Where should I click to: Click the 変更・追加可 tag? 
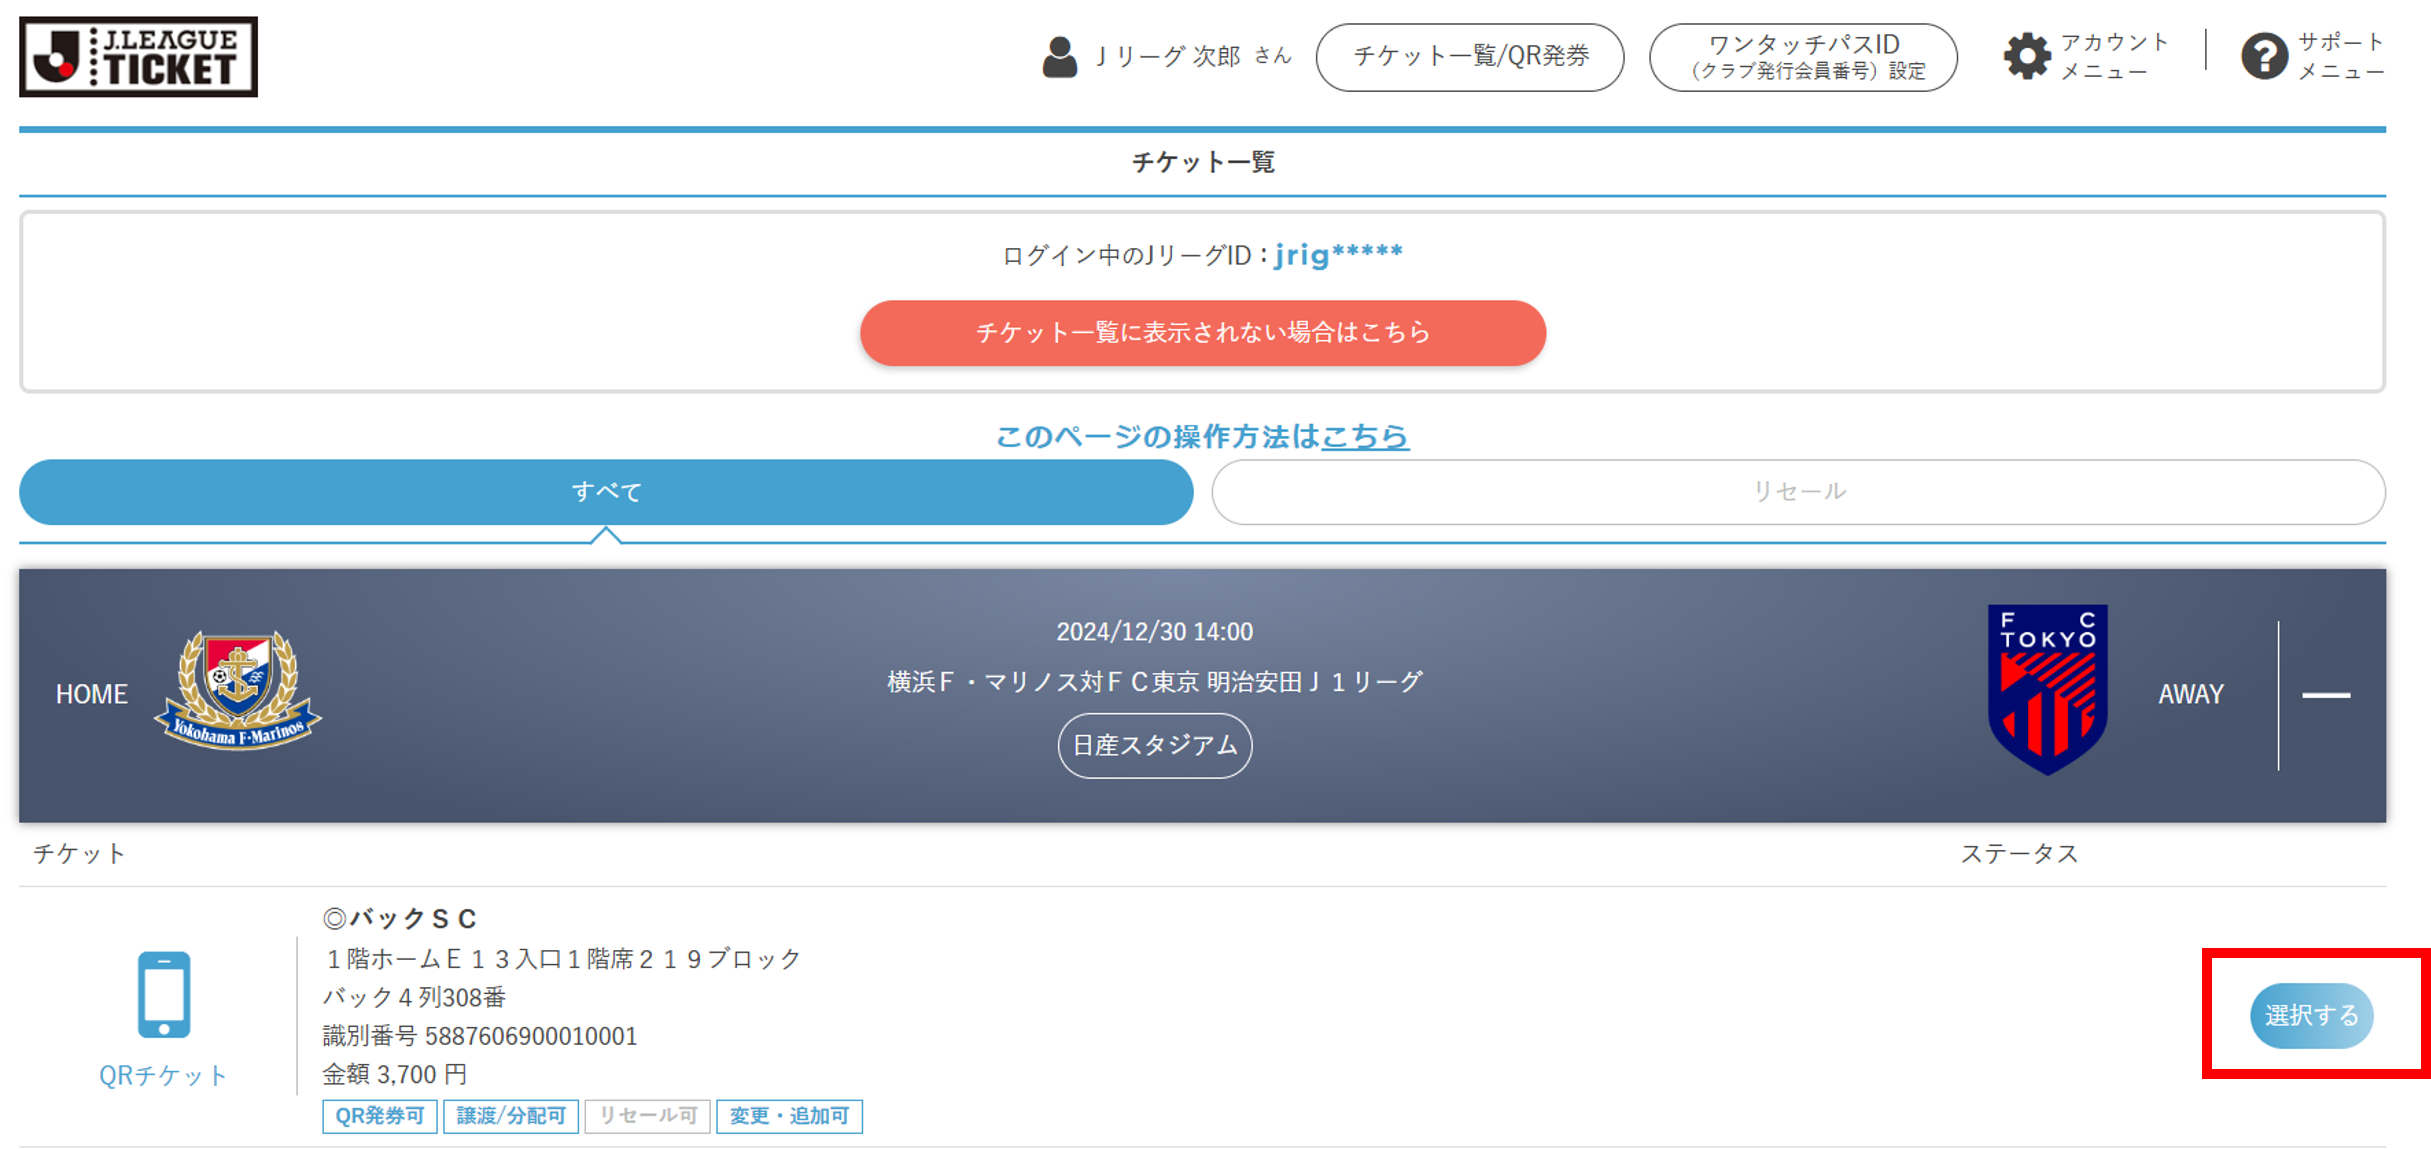point(789,1116)
